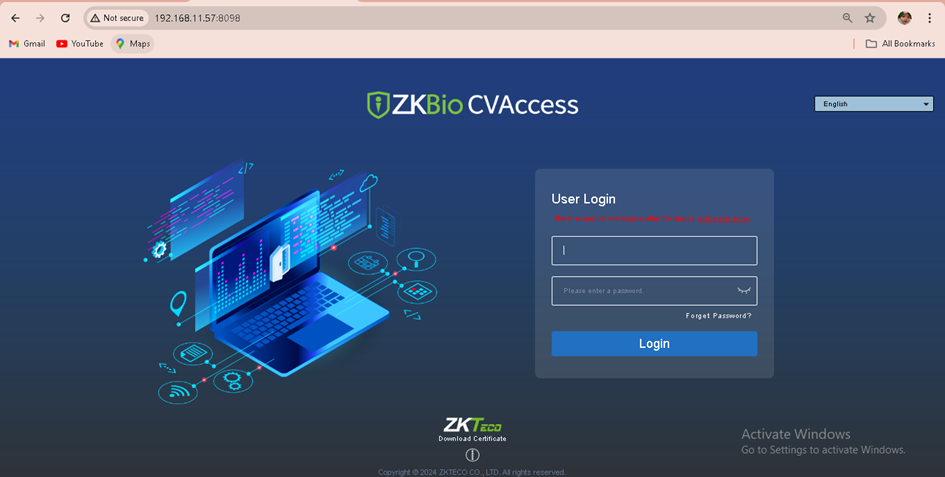
Task: Click the browser forward arrow
Action: (x=40, y=18)
